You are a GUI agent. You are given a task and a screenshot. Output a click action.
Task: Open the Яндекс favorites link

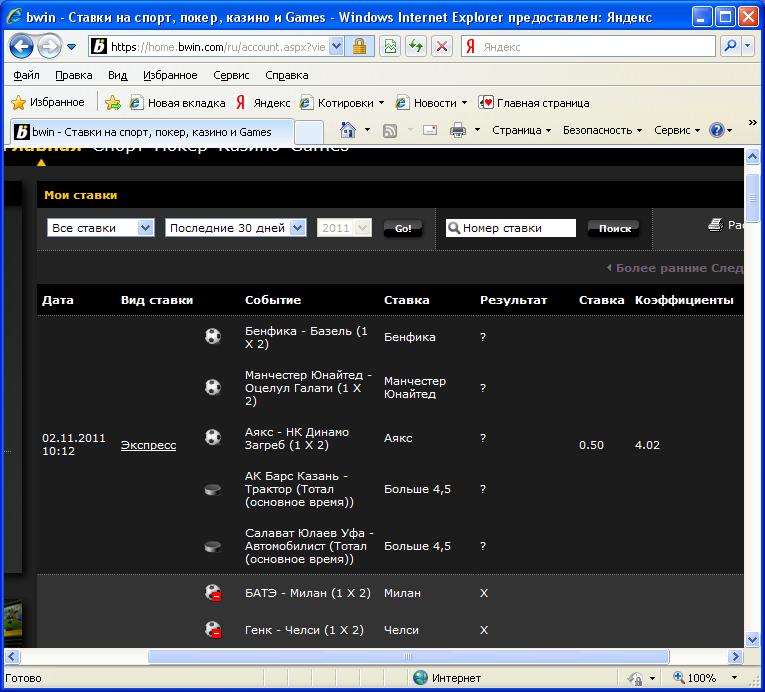[263, 103]
